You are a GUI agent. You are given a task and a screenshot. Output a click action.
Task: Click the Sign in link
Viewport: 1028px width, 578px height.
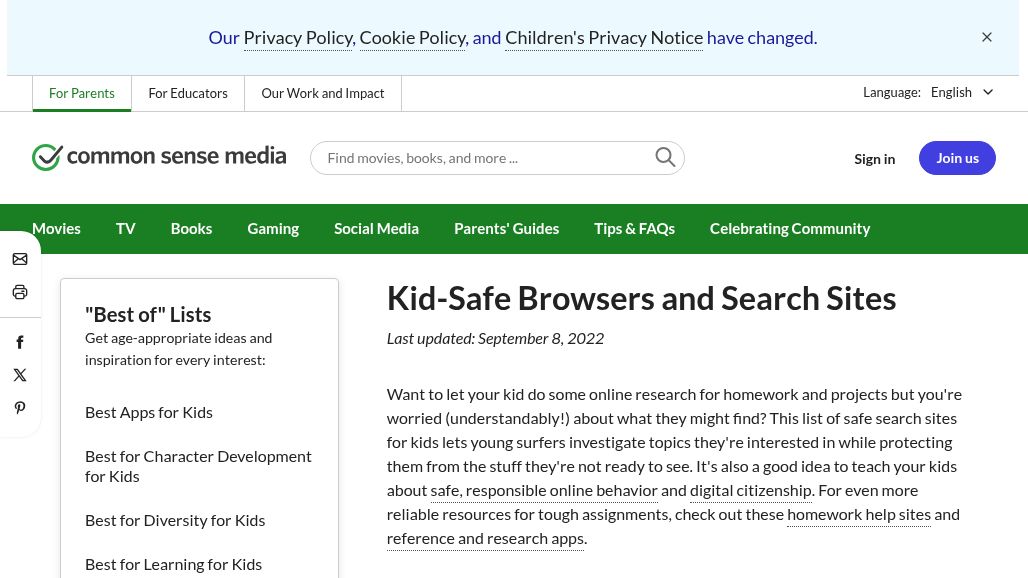(874, 159)
